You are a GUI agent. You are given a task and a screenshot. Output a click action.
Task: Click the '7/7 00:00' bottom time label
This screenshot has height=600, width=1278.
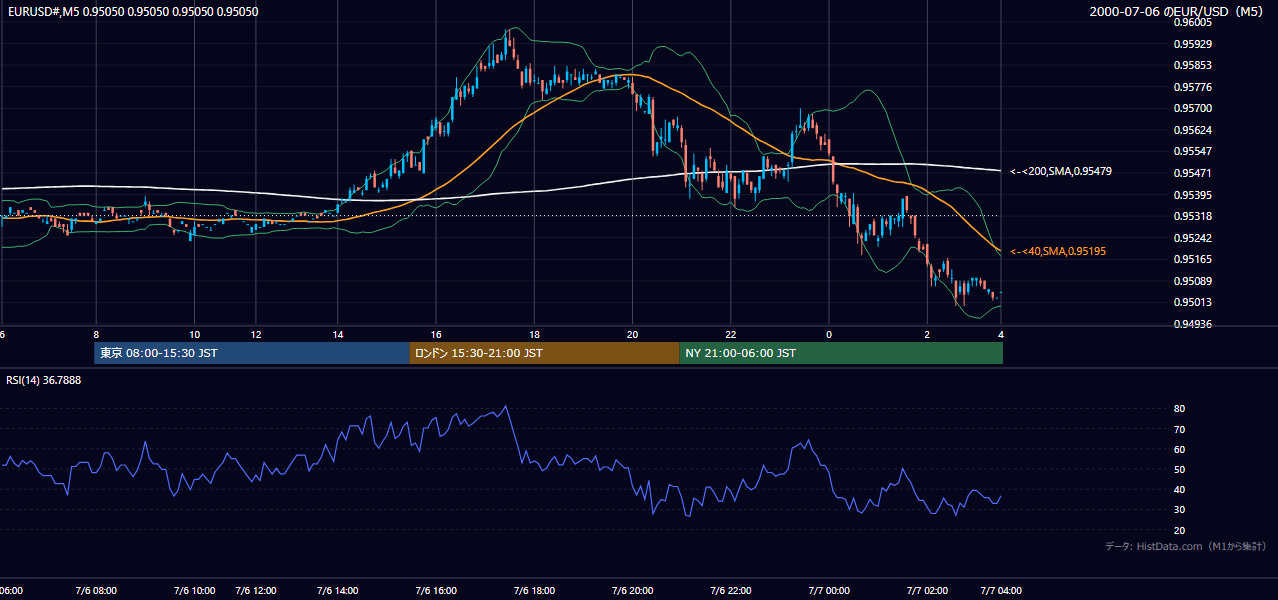point(828,591)
